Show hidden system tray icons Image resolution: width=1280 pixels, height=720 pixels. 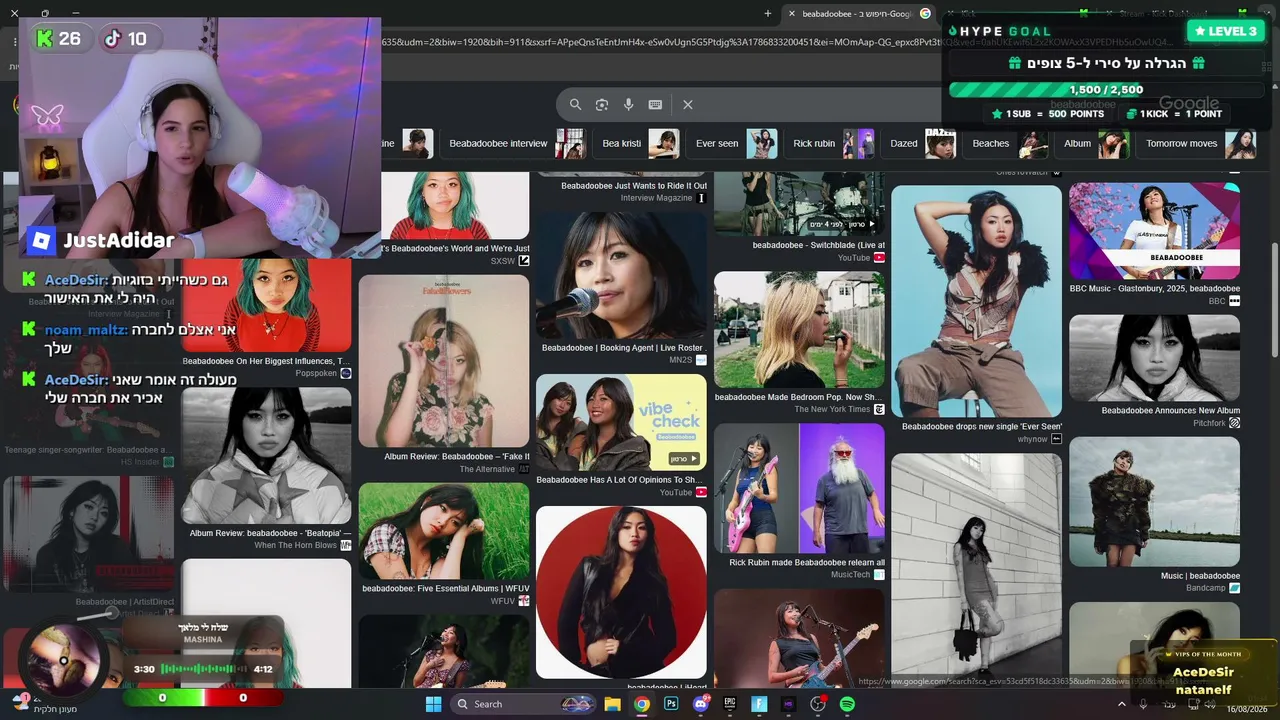click(1121, 704)
